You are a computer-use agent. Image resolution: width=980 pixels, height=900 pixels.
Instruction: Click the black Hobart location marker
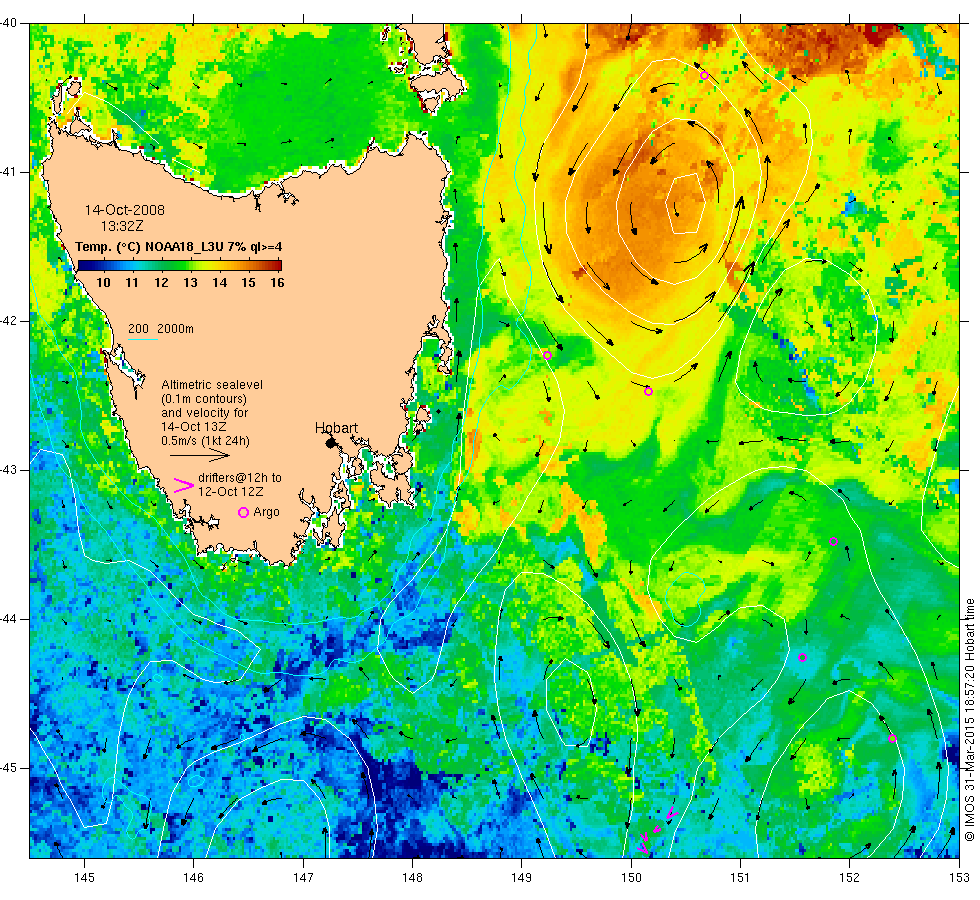[331, 443]
